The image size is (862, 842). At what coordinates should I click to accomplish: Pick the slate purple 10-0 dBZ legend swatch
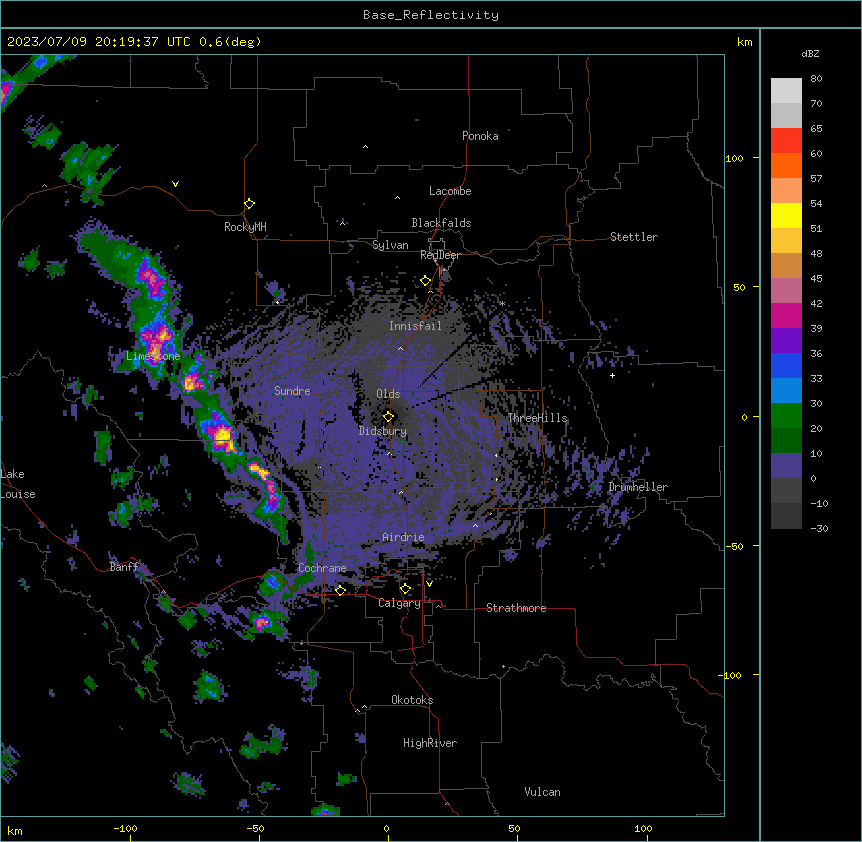pos(786,466)
